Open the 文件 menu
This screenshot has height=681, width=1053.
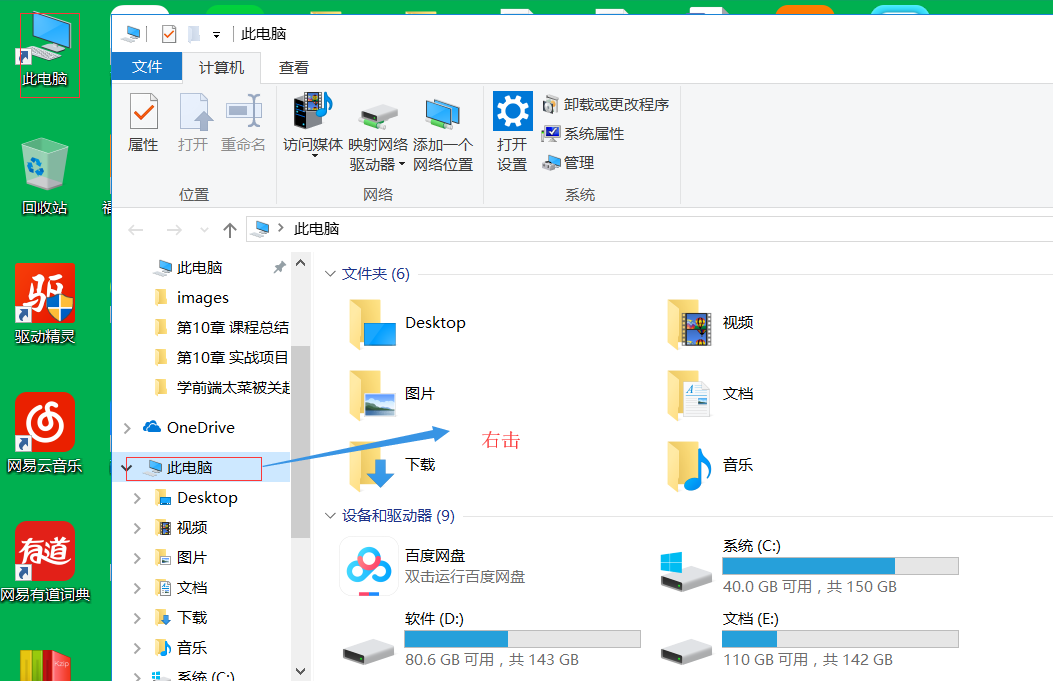click(147, 66)
